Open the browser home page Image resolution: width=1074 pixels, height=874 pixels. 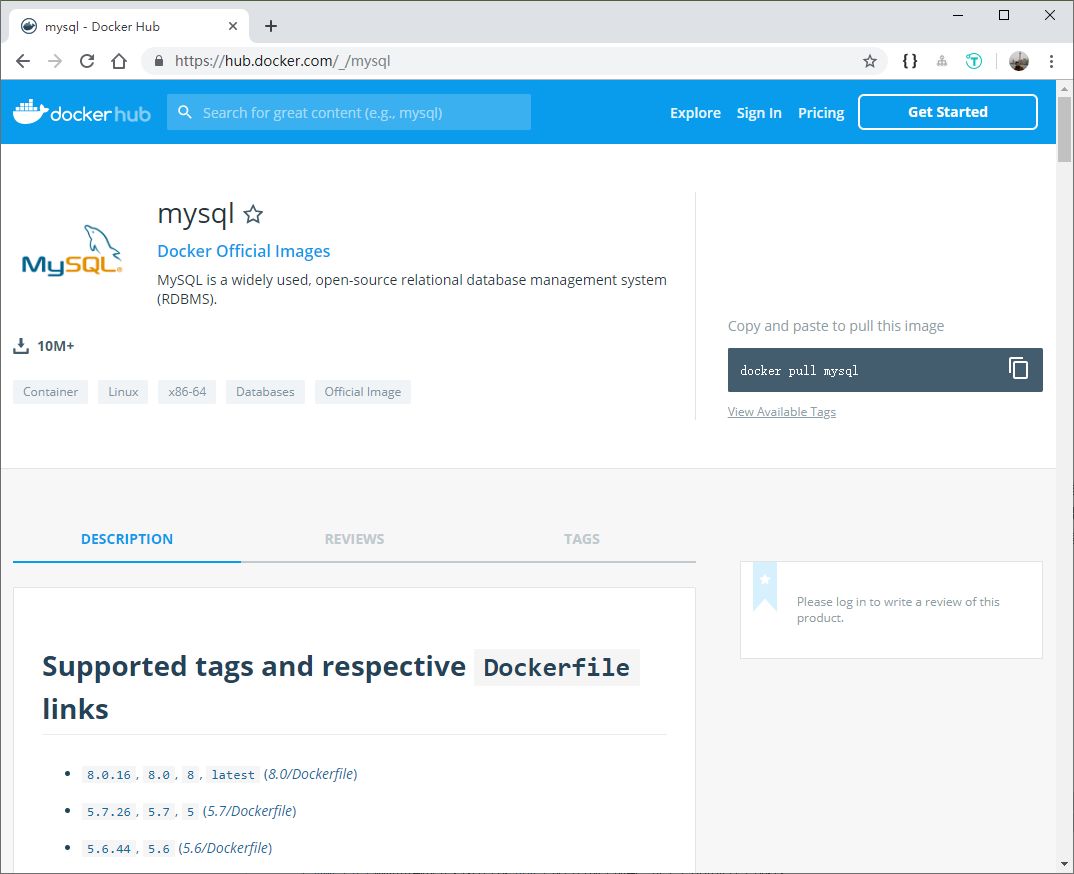point(119,61)
